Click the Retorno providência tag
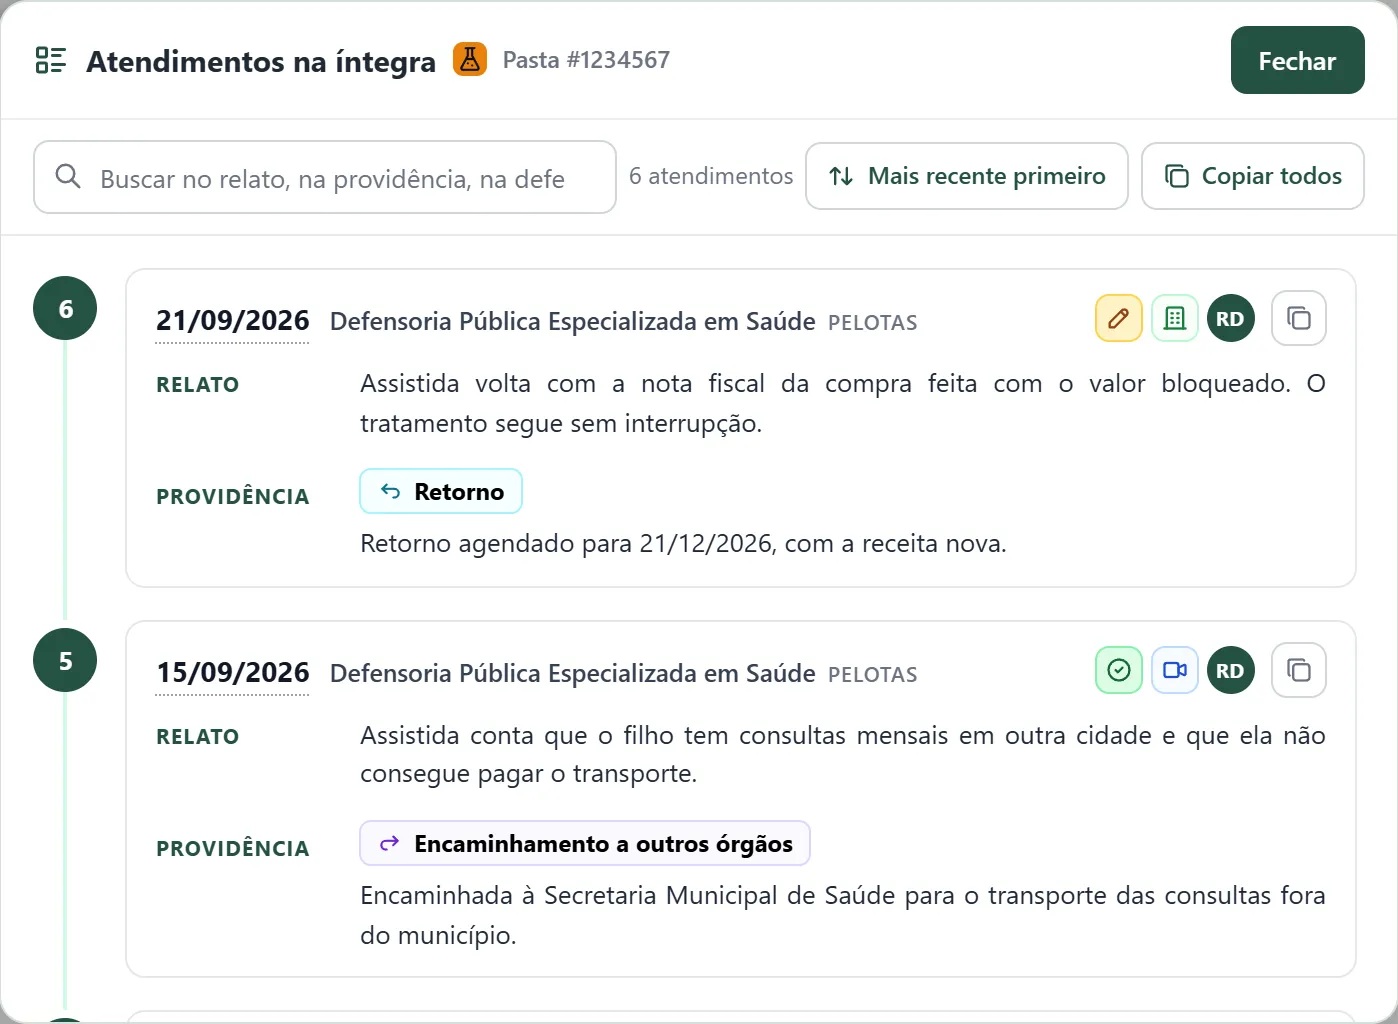 [x=441, y=491]
